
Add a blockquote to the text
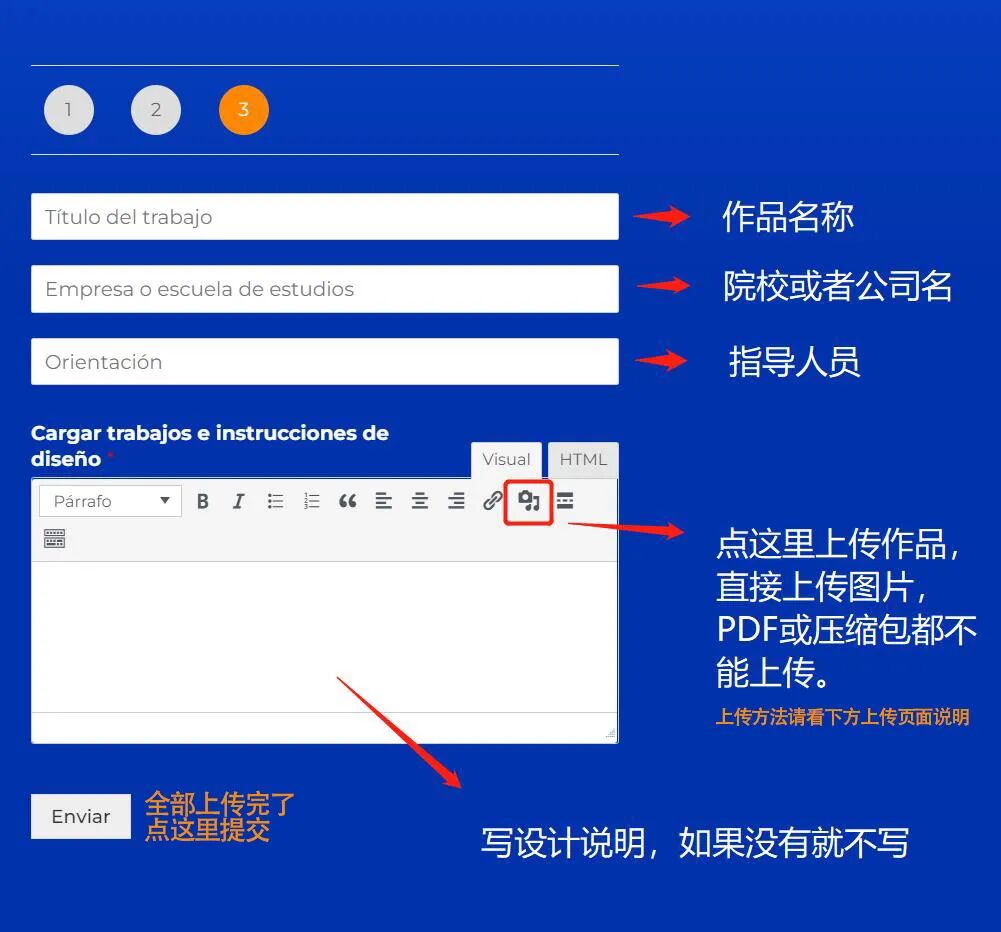click(347, 500)
